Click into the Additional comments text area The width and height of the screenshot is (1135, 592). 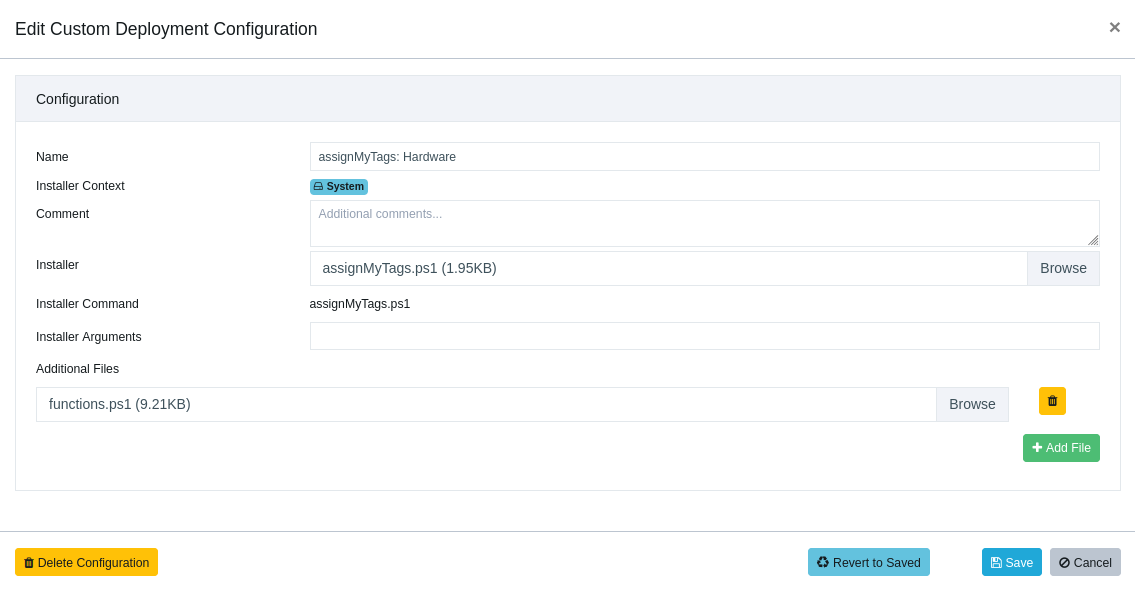point(700,223)
